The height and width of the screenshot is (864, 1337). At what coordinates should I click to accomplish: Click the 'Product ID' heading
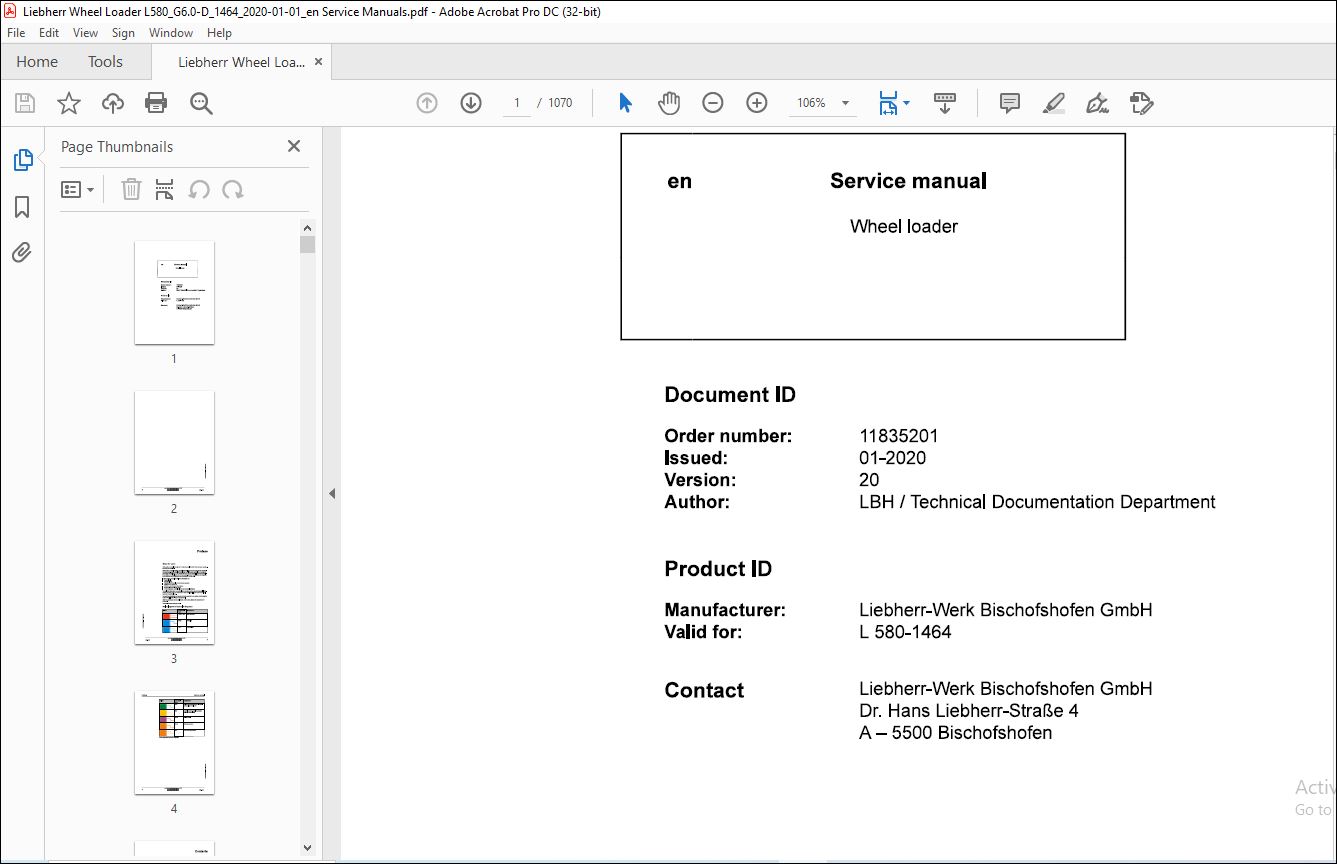pos(718,569)
